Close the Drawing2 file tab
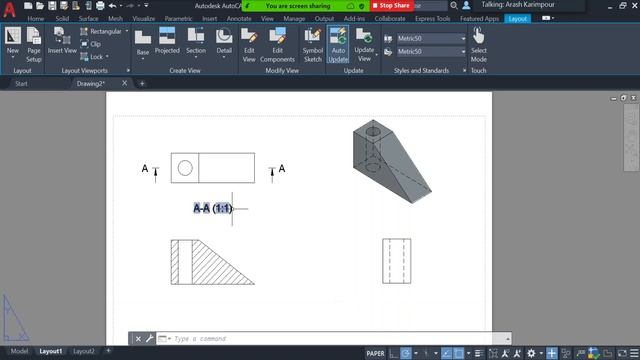Image resolution: width=640 pixels, height=360 pixels. tap(124, 83)
